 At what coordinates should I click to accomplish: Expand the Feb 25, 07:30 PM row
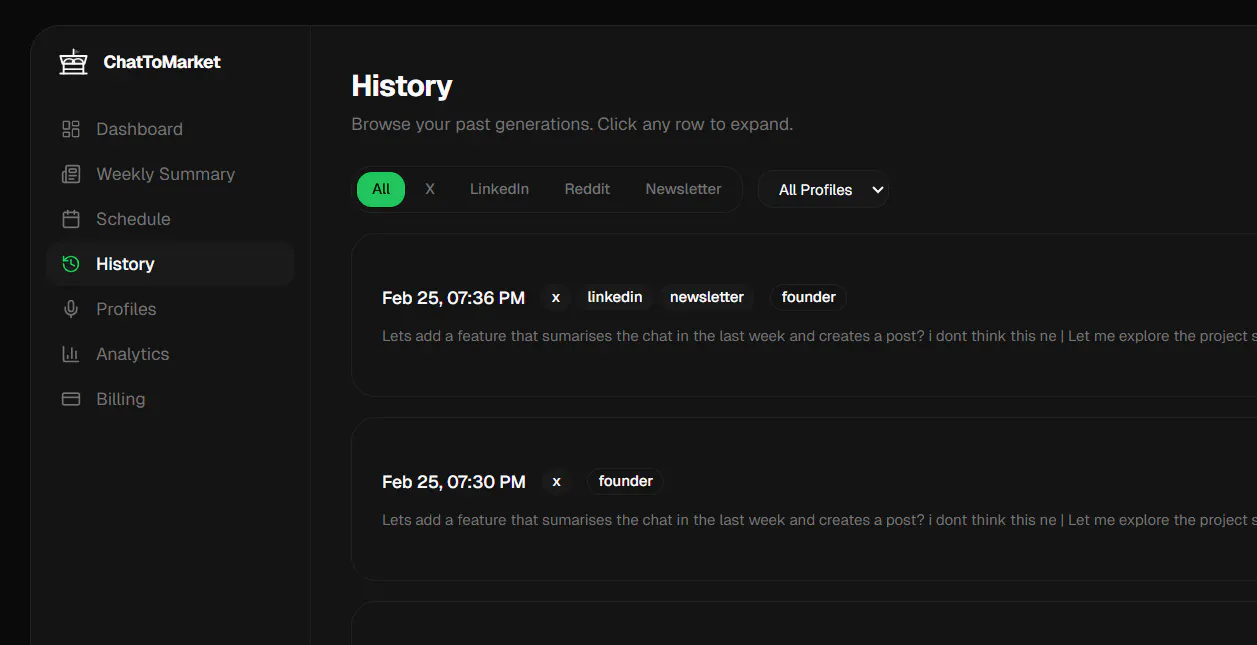804,499
